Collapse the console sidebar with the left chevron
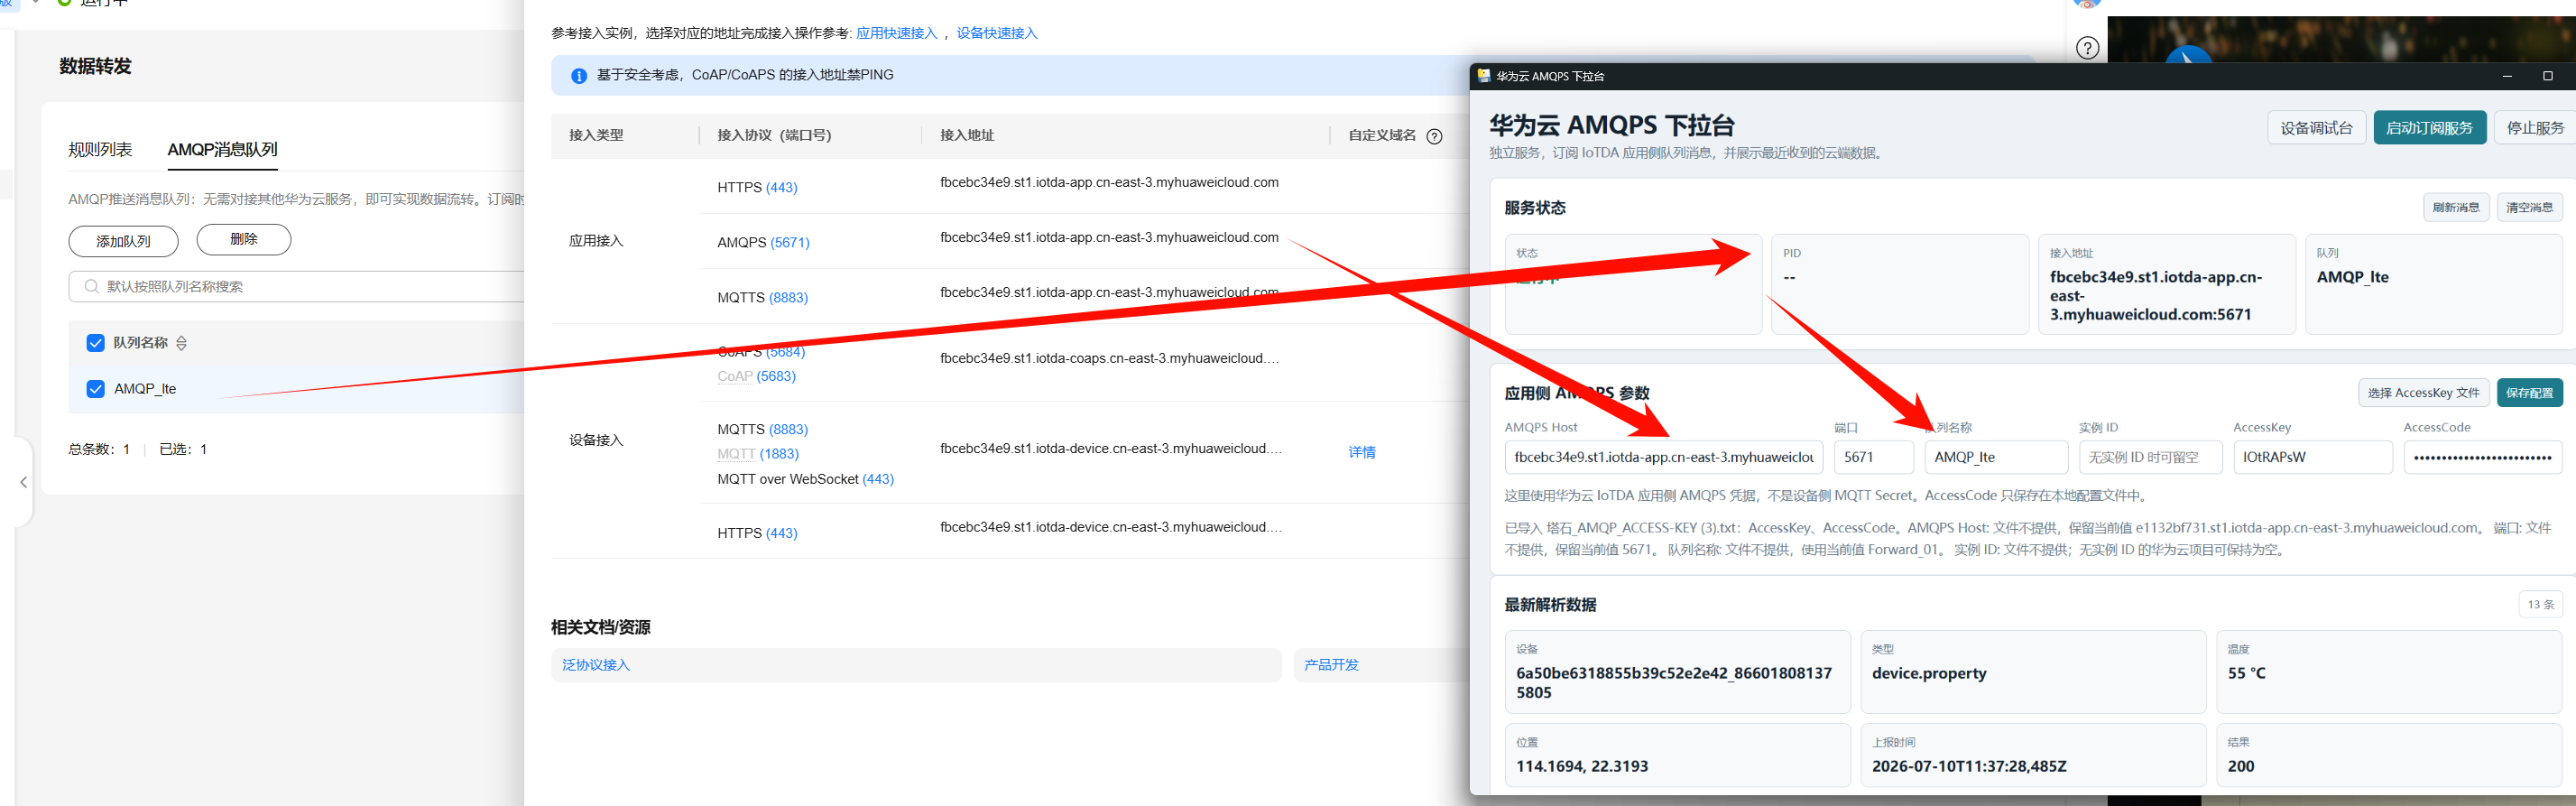 point(24,482)
